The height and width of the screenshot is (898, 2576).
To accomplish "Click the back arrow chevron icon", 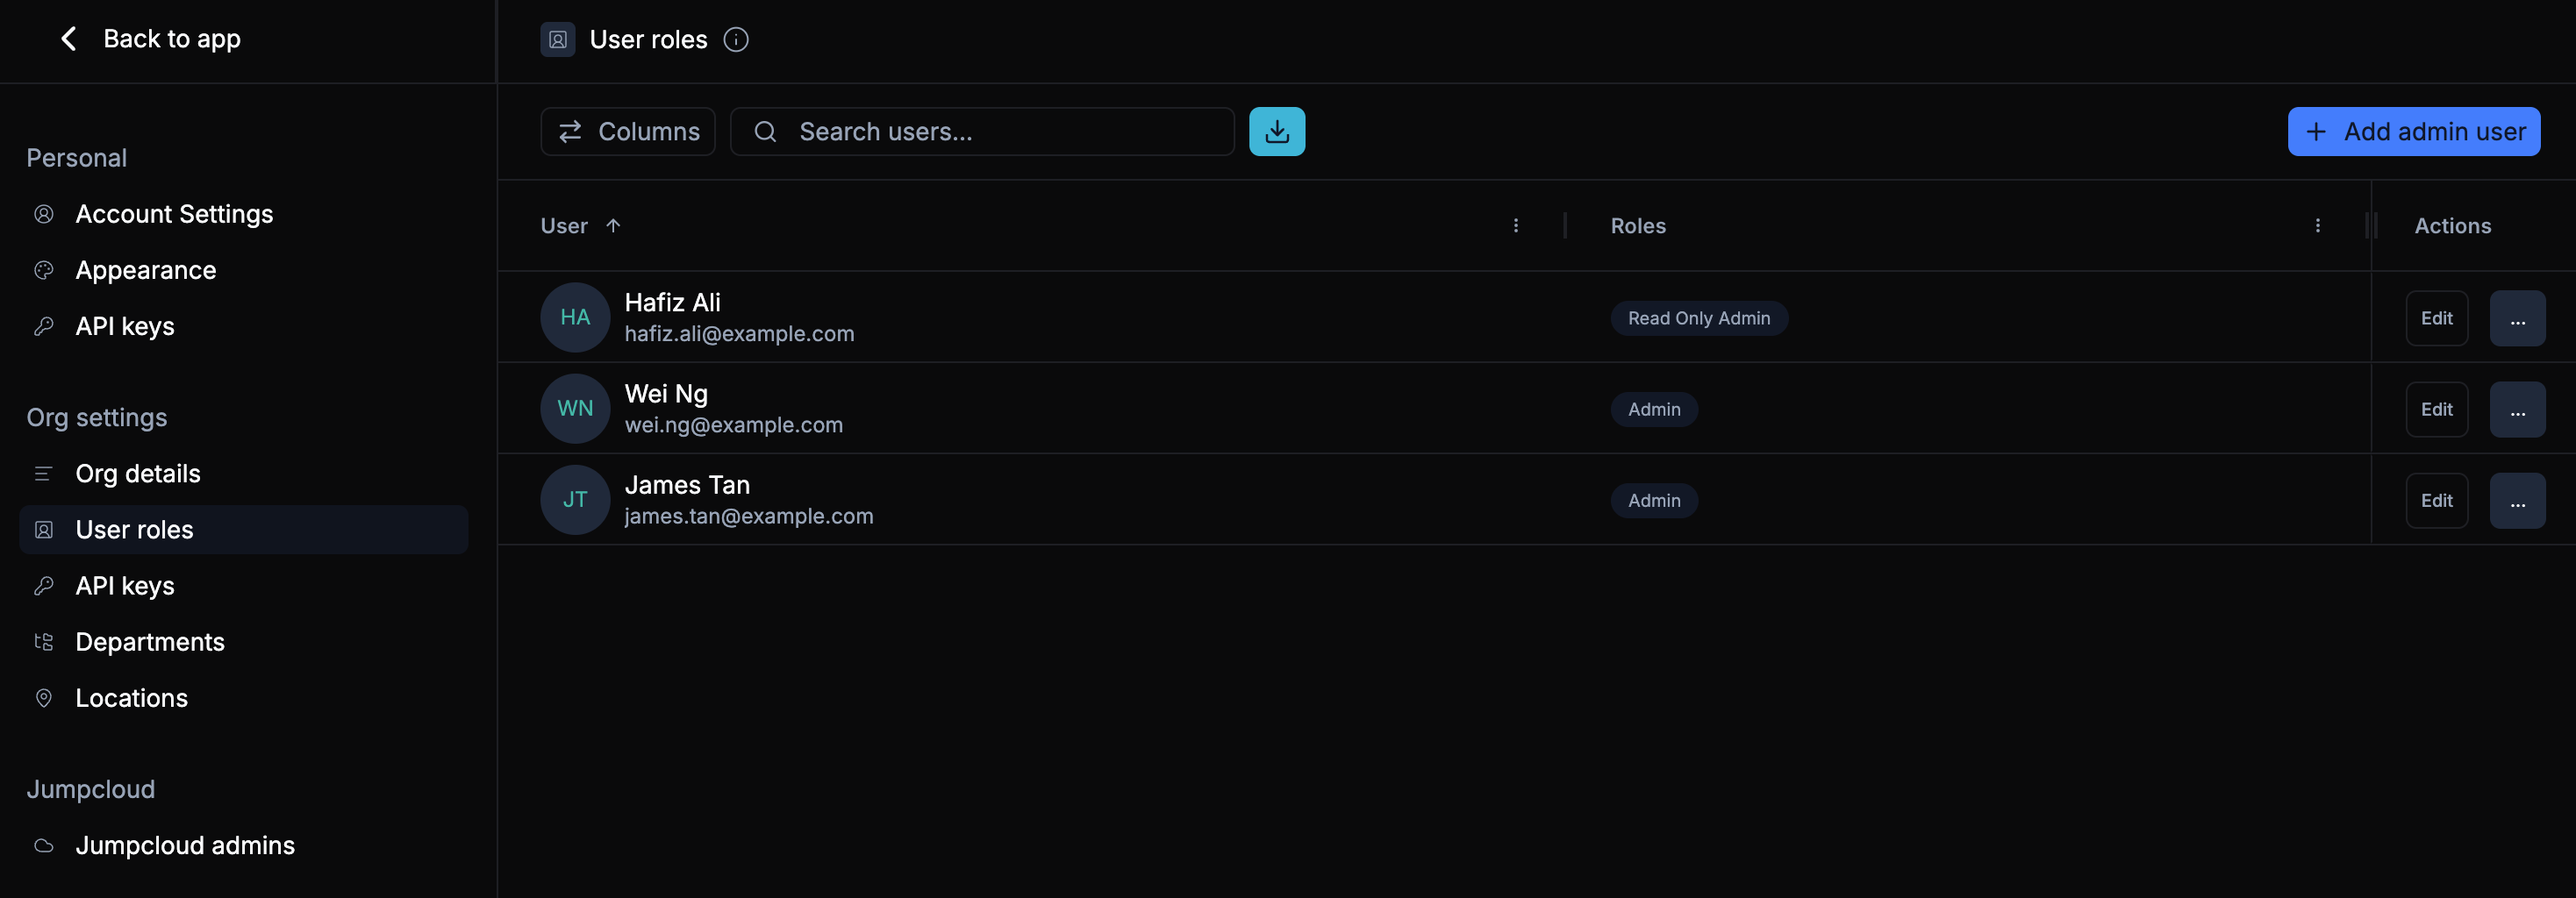I will pyautogui.click(x=68, y=39).
